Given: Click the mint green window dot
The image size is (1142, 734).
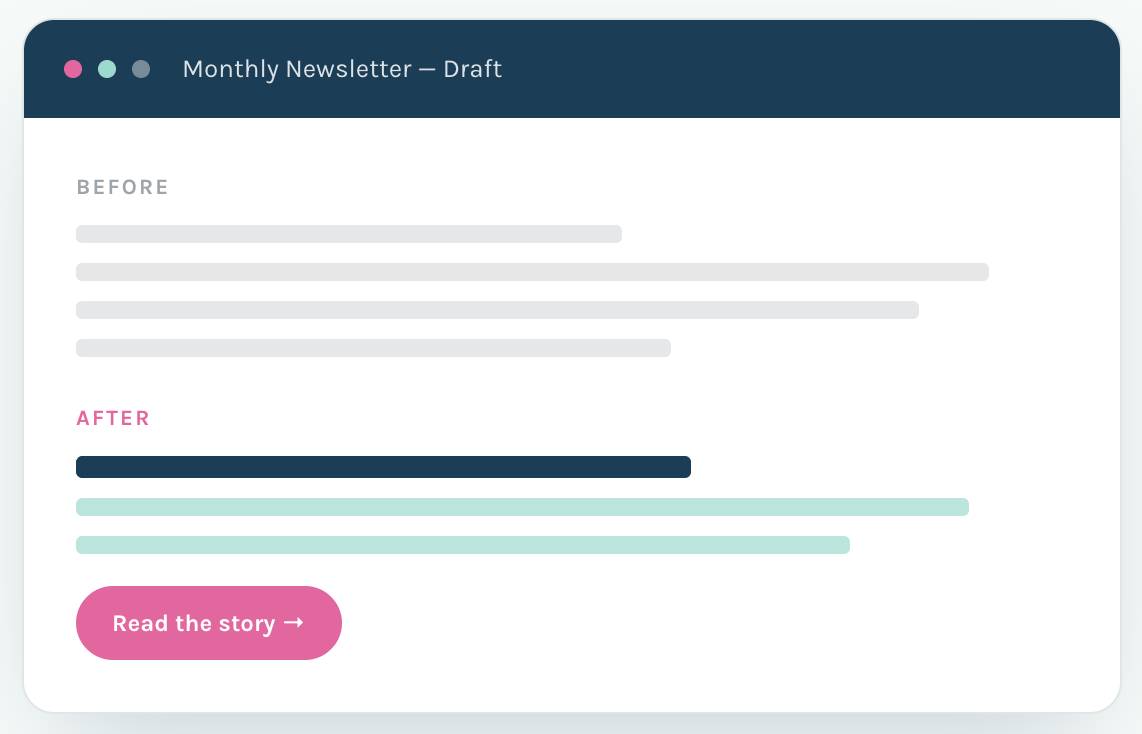Looking at the screenshot, I should [x=107, y=69].
